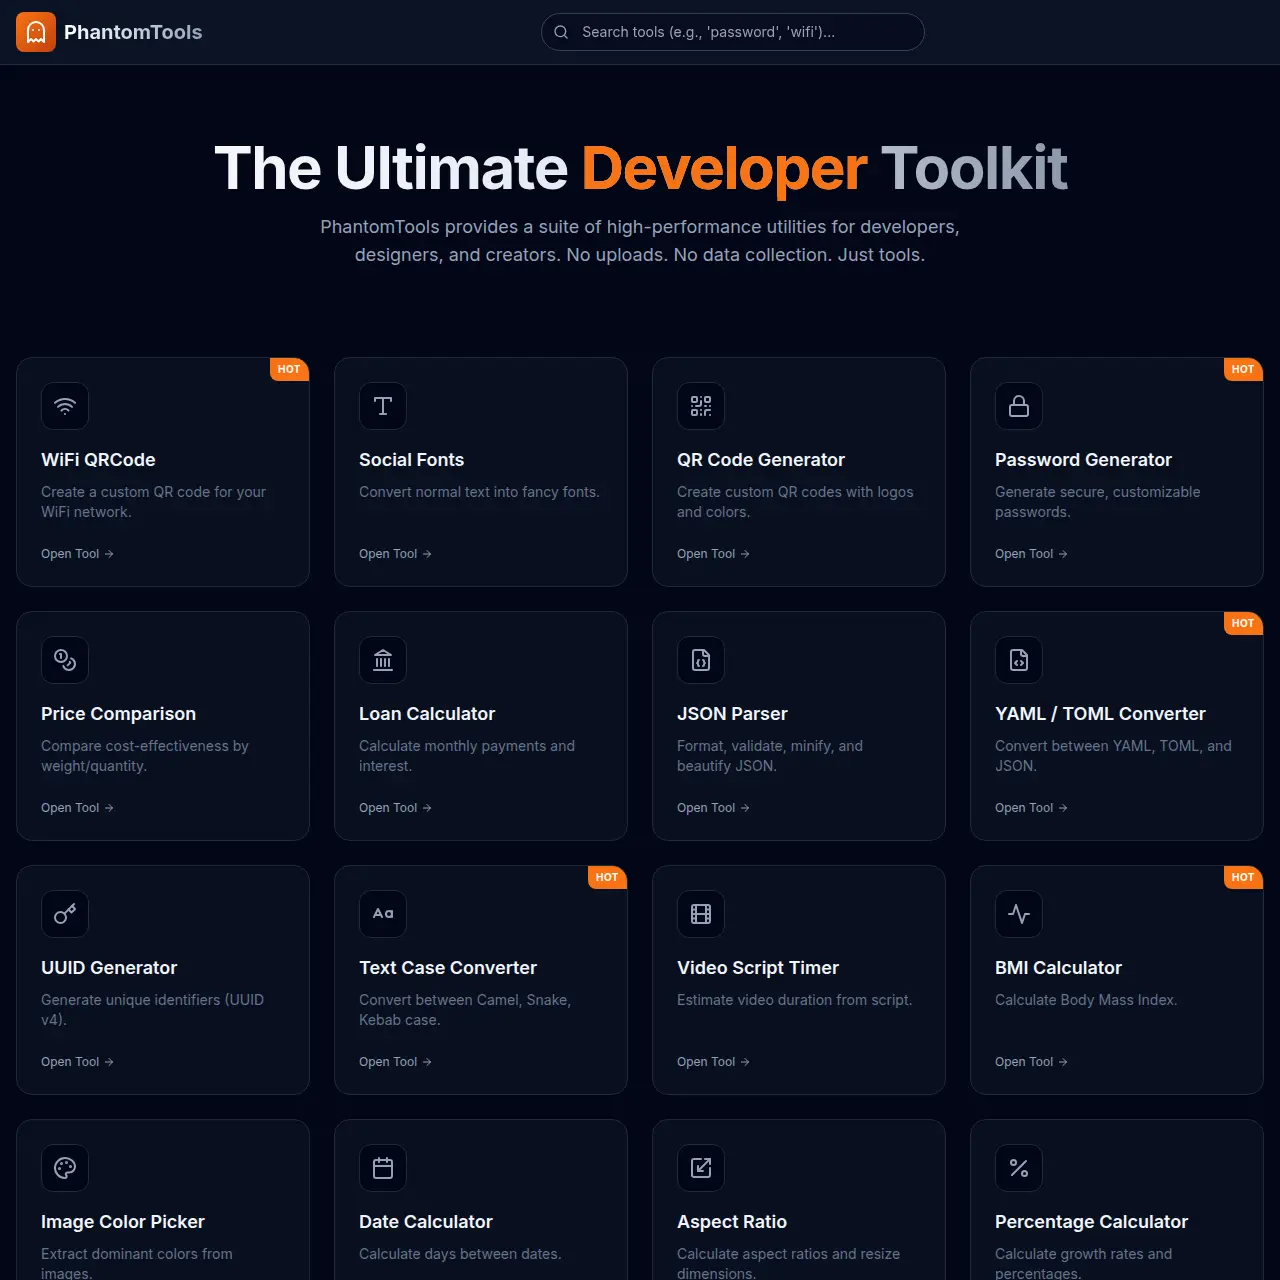Click 'Calculate days between dates.' description
The width and height of the screenshot is (1280, 1280).
tap(460, 1254)
